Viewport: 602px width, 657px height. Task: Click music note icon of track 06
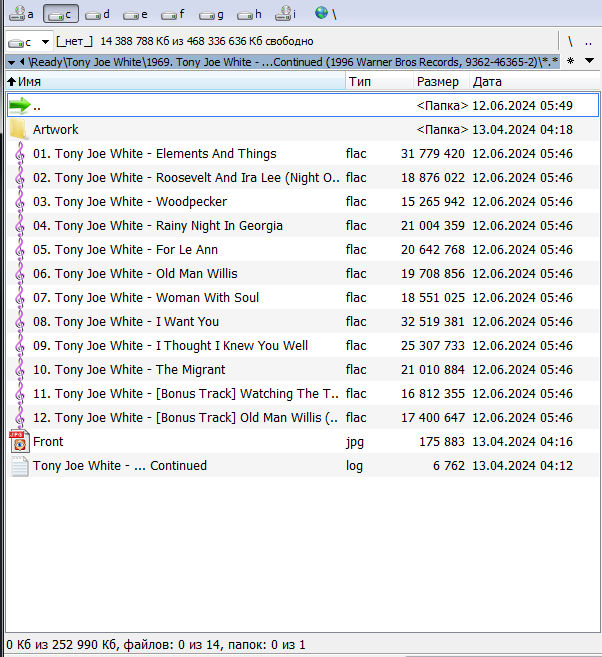(x=20, y=274)
